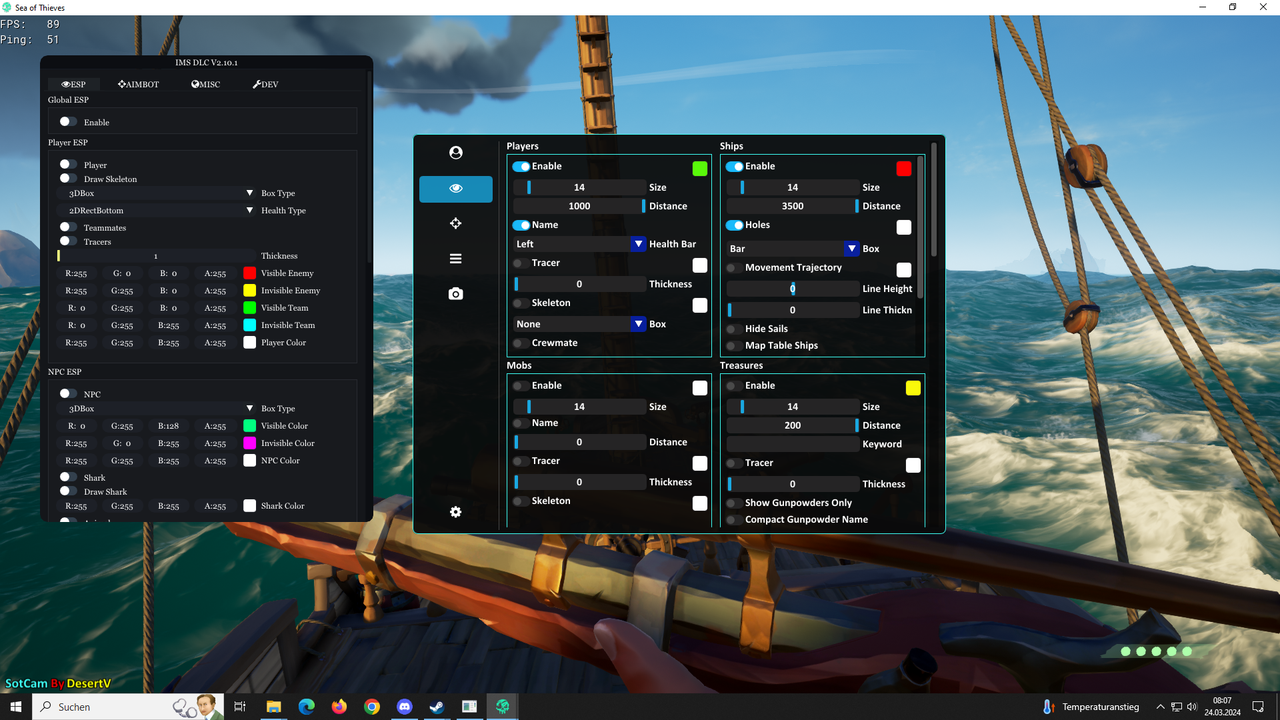Launch Microsoft Edge from the taskbar
Image resolution: width=1280 pixels, height=720 pixels.
306,707
